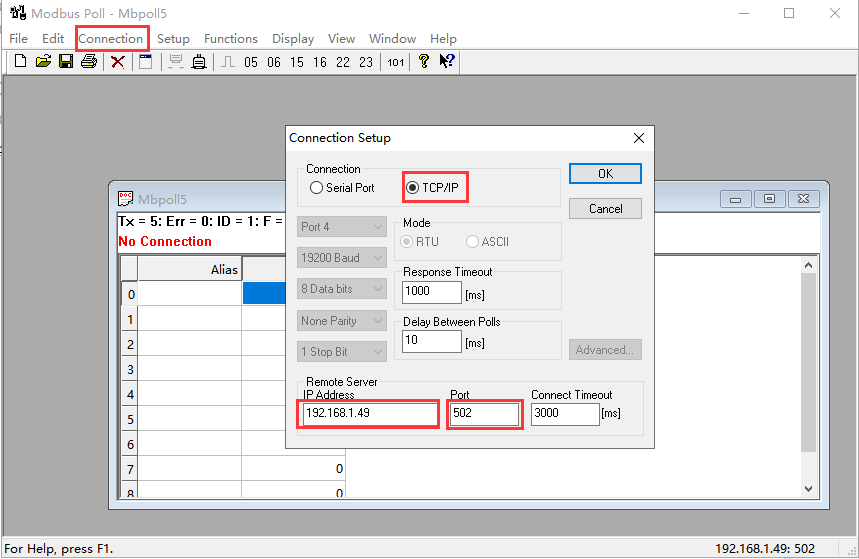
Task: Click the IP Address input field
Action: [x=370, y=414]
